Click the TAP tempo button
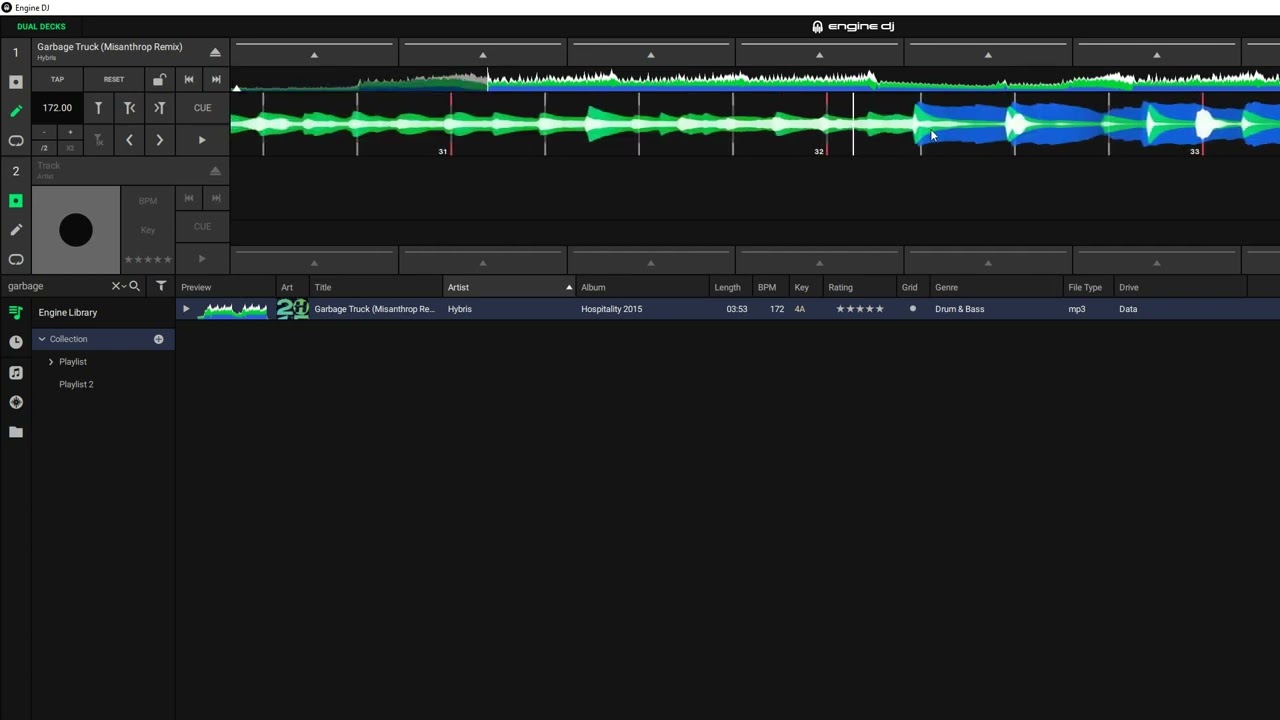Screen dimensions: 1280x720 (x=57, y=79)
